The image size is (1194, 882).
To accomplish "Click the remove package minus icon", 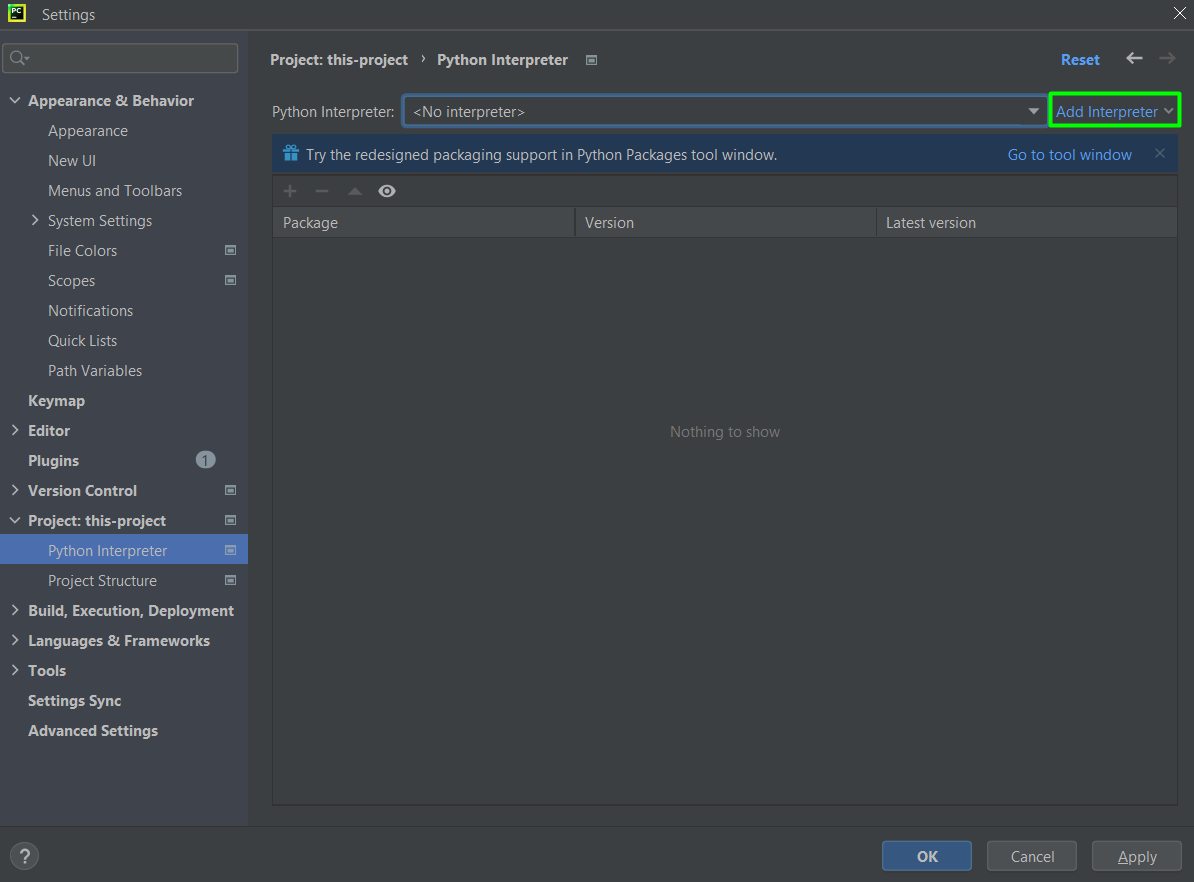I will click(x=322, y=191).
